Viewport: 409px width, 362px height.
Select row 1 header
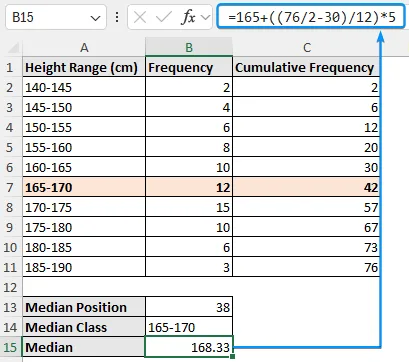point(10,67)
